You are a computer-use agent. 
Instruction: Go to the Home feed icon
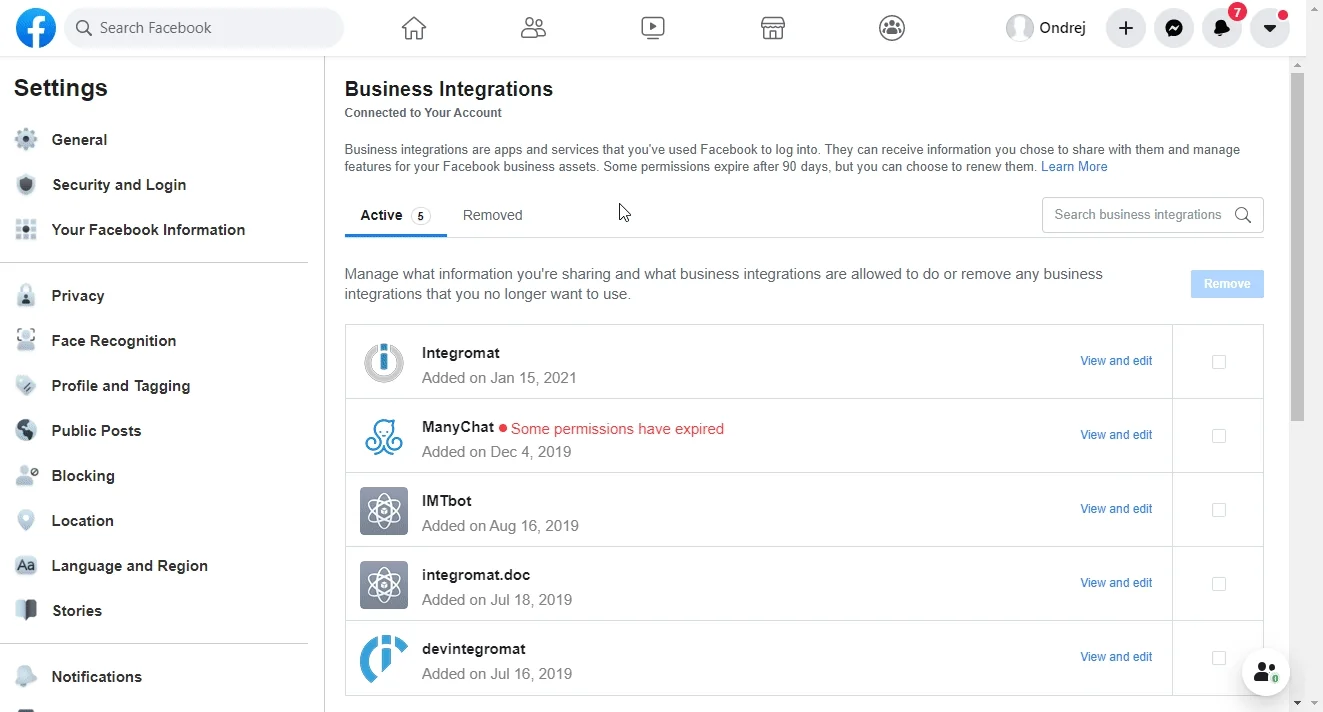pos(414,28)
